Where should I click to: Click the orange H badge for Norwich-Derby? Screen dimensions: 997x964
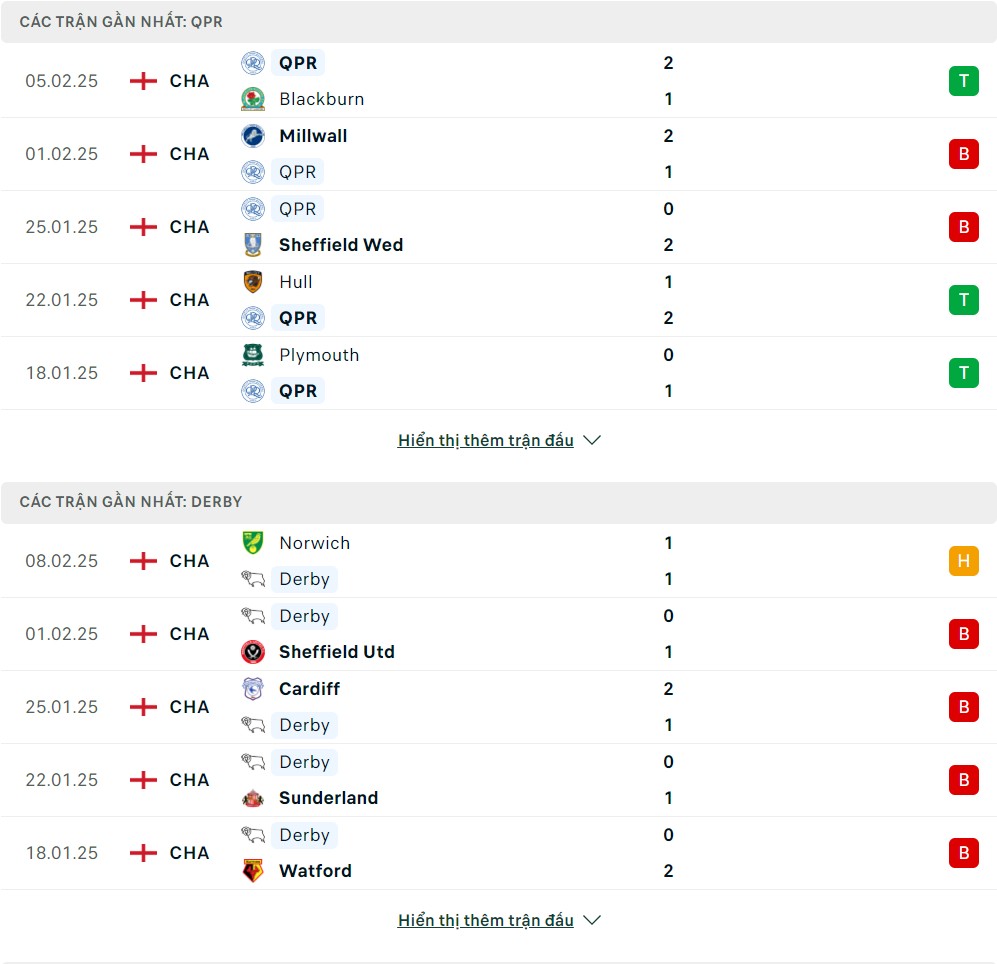[964, 561]
